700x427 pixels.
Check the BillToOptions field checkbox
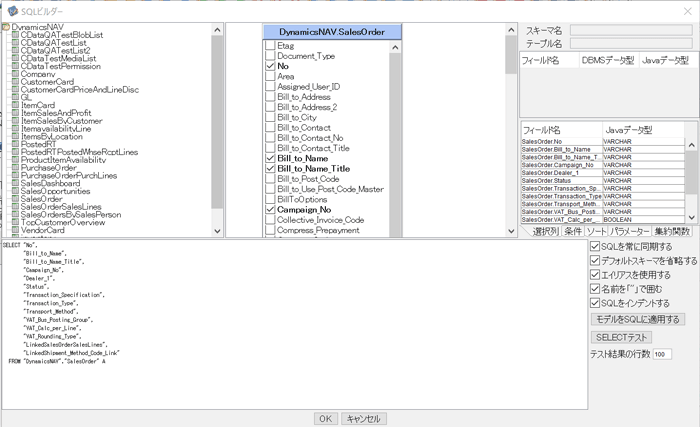click(270, 199)
